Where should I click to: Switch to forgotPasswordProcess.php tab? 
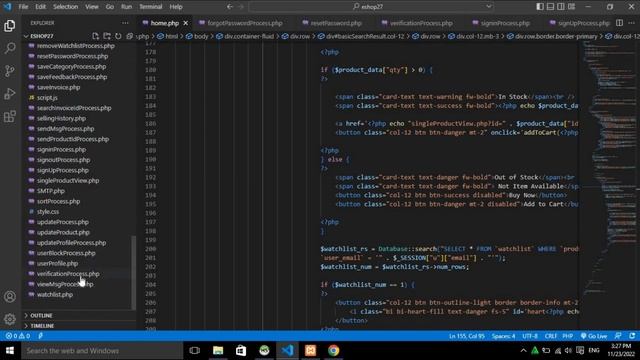pos(241,23)
